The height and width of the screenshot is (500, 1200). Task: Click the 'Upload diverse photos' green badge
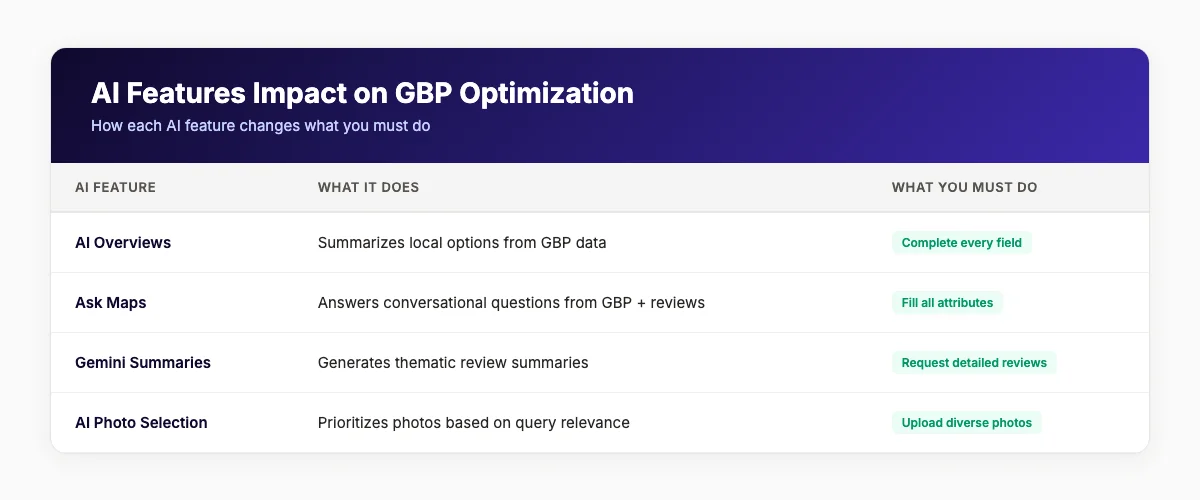967,423
